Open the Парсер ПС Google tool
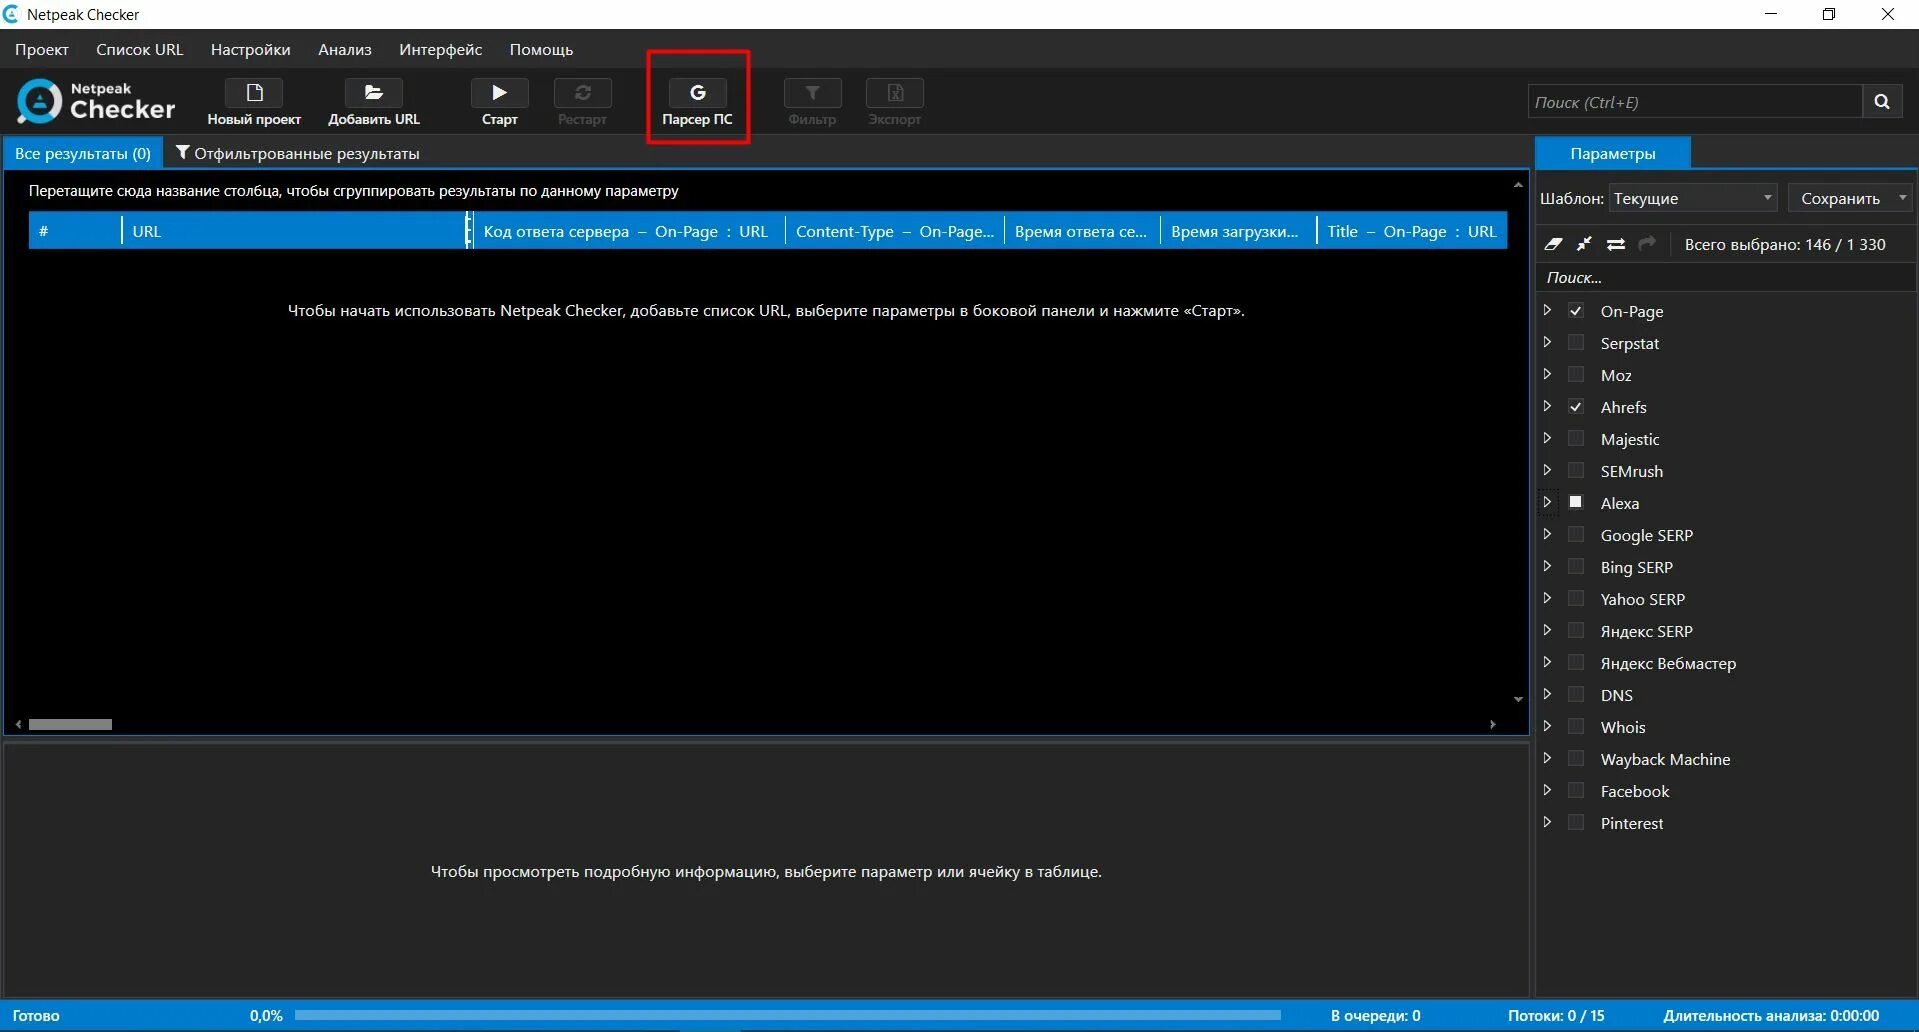1919x1032 pixels. (x=697, y=103)
